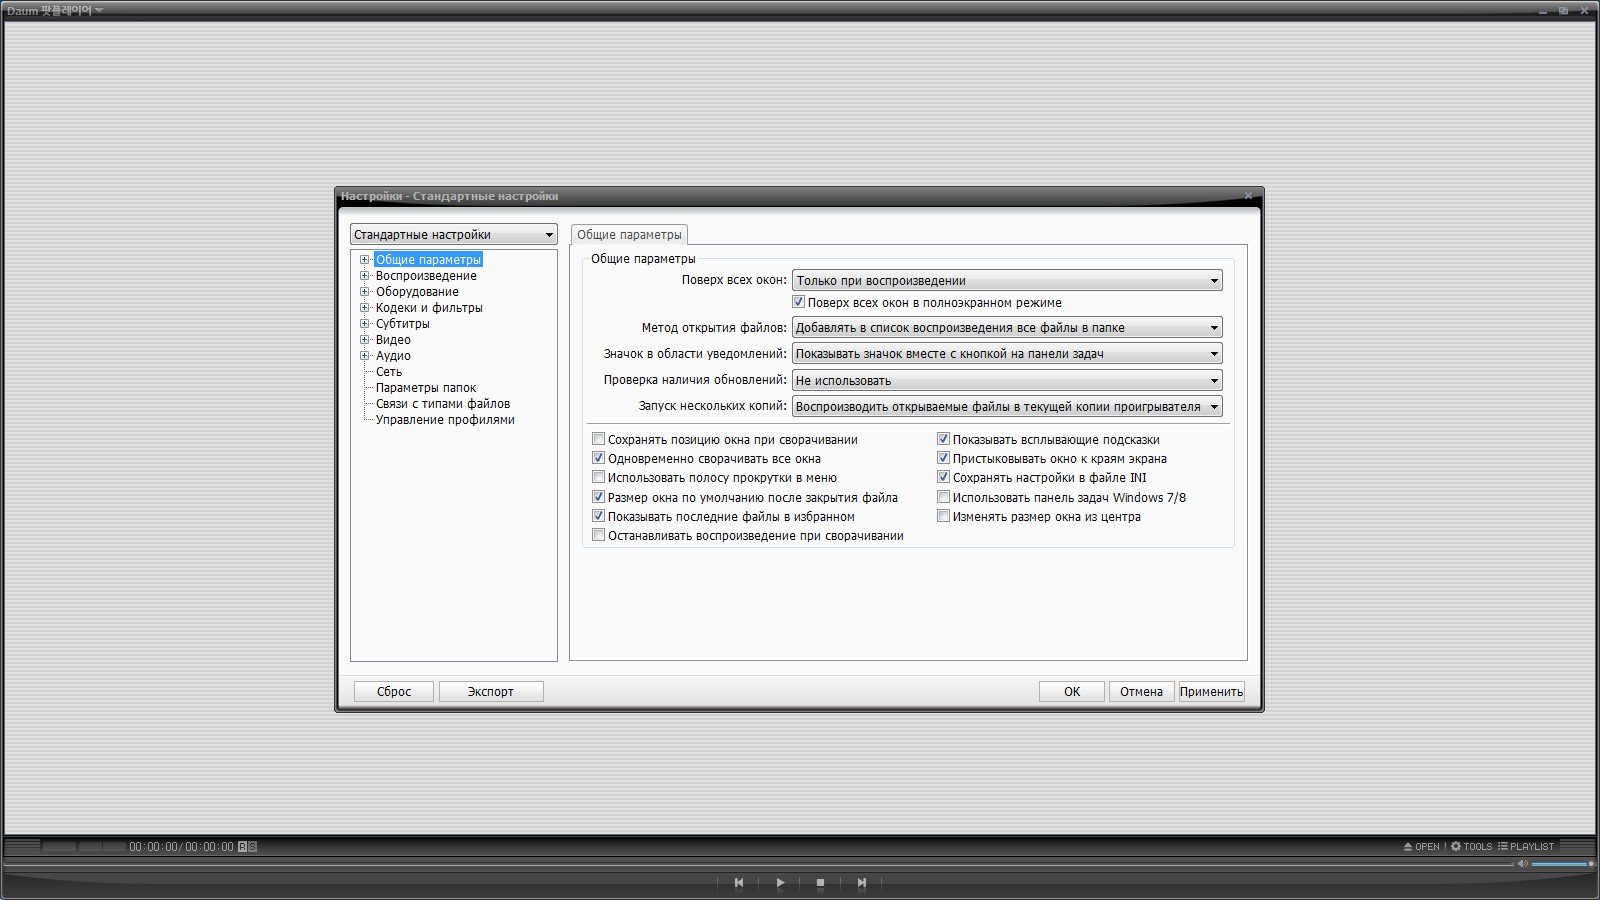The height and width of the screenshot is (900, 1600).
Task: Skip to the next track
Action: click(x=861, y=883)
